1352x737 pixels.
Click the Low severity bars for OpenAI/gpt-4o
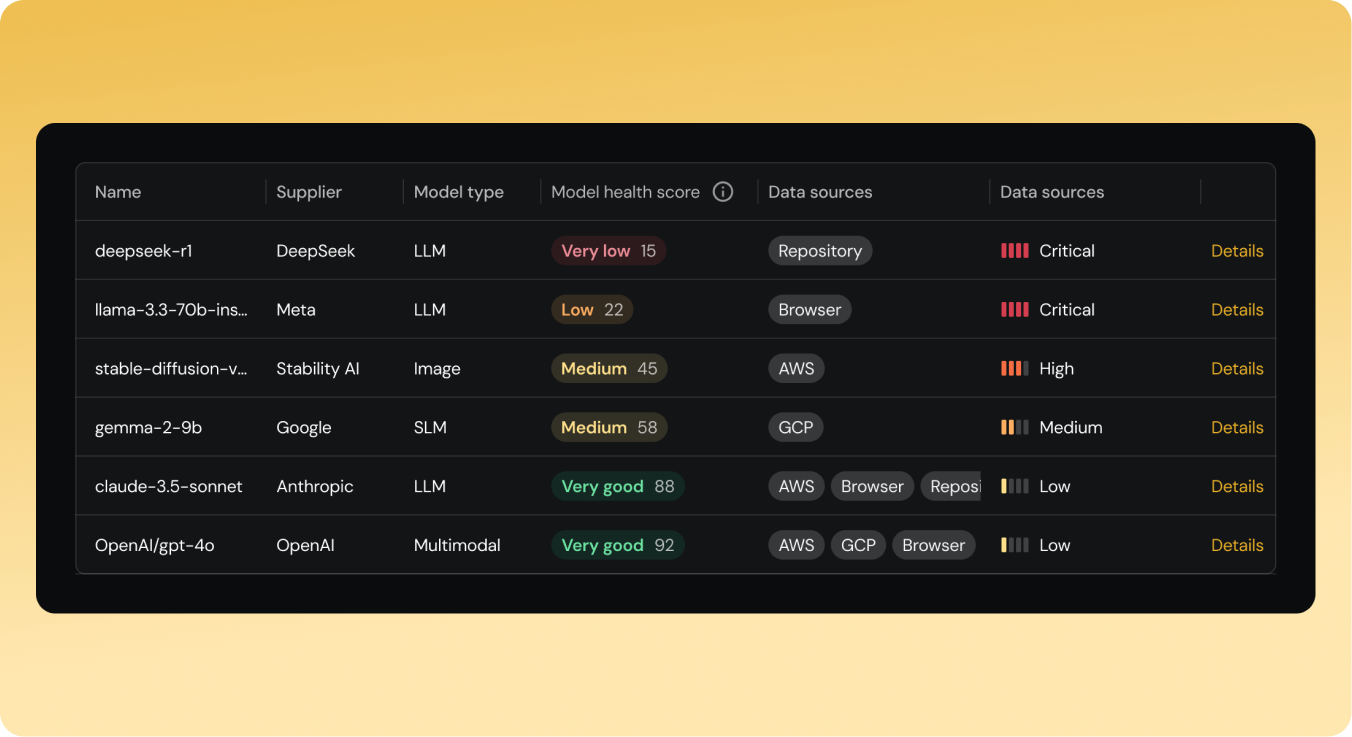point(1015,546)
